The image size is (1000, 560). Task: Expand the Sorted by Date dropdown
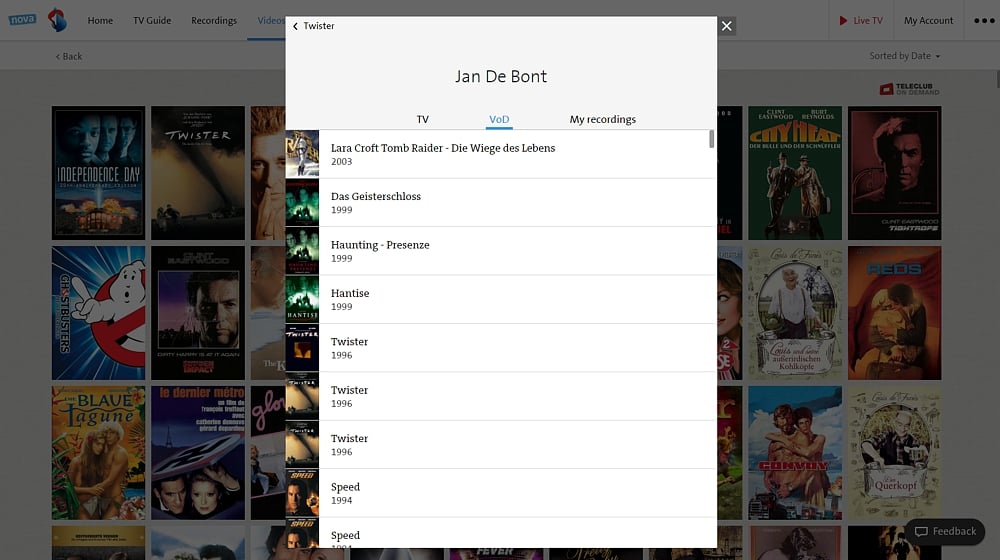(904, 56)
